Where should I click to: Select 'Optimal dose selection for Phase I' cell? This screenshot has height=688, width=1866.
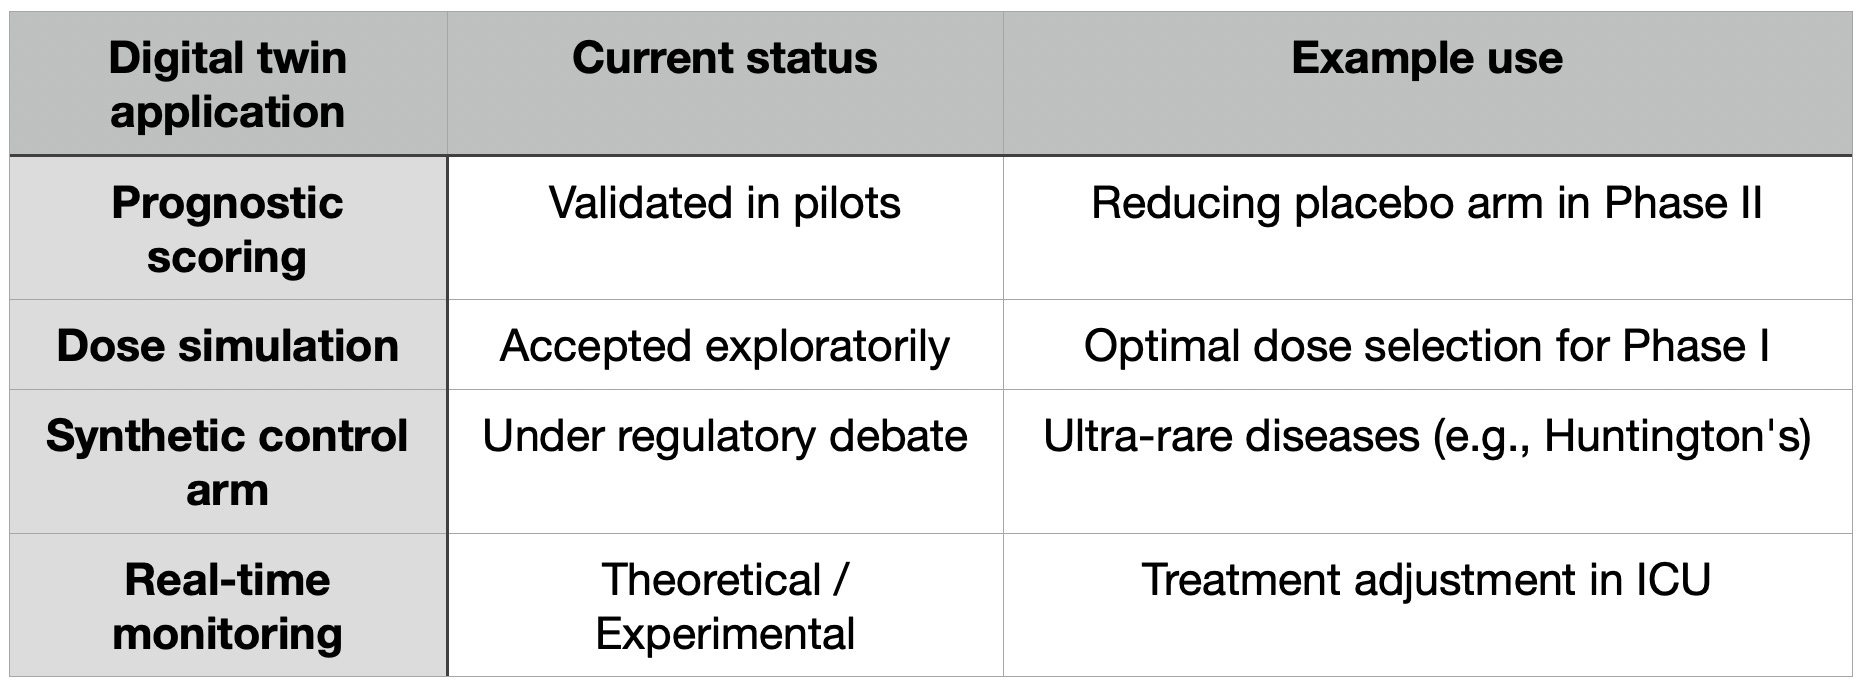click(x=1427, y=345)
